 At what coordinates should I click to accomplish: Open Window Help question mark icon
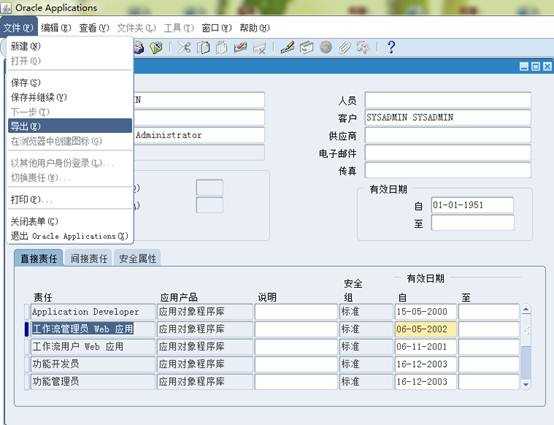point(391,47)
